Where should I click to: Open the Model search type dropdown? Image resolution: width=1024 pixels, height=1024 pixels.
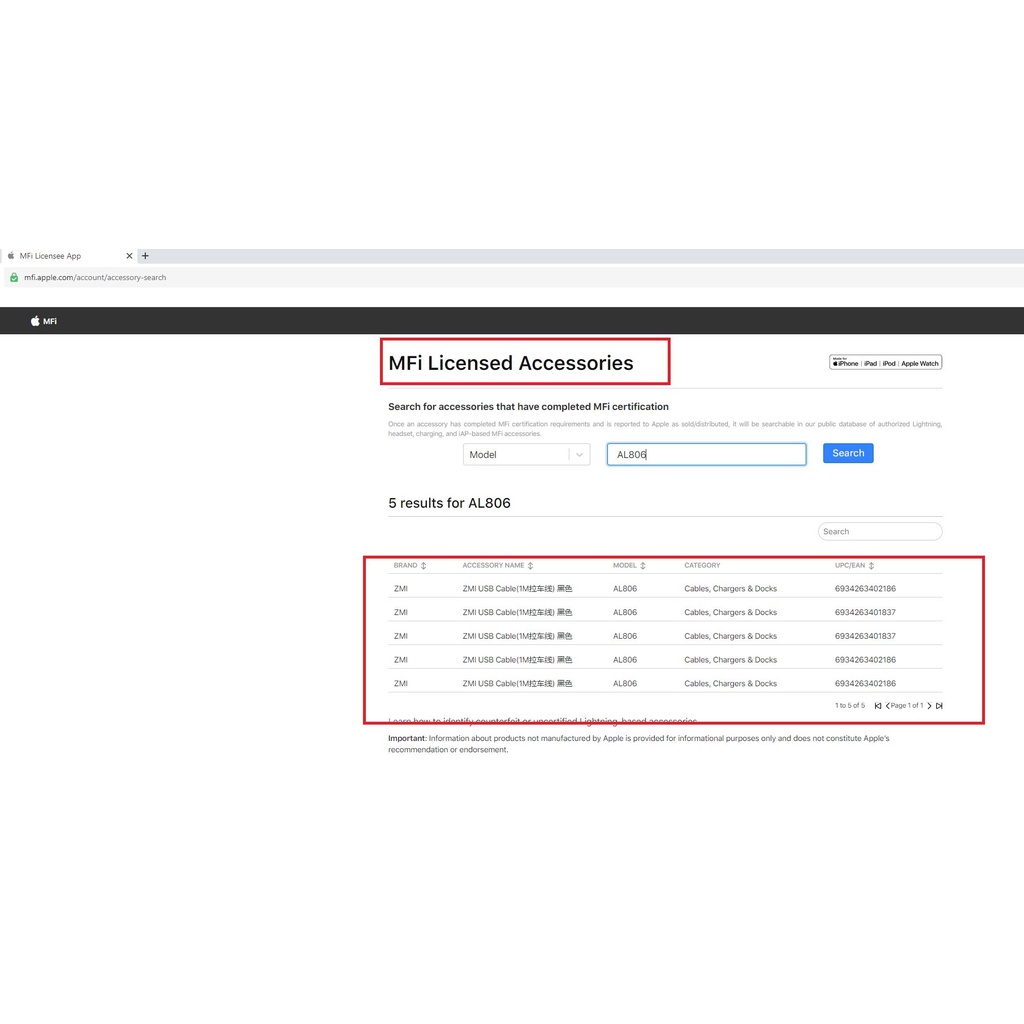pos(516,454)
